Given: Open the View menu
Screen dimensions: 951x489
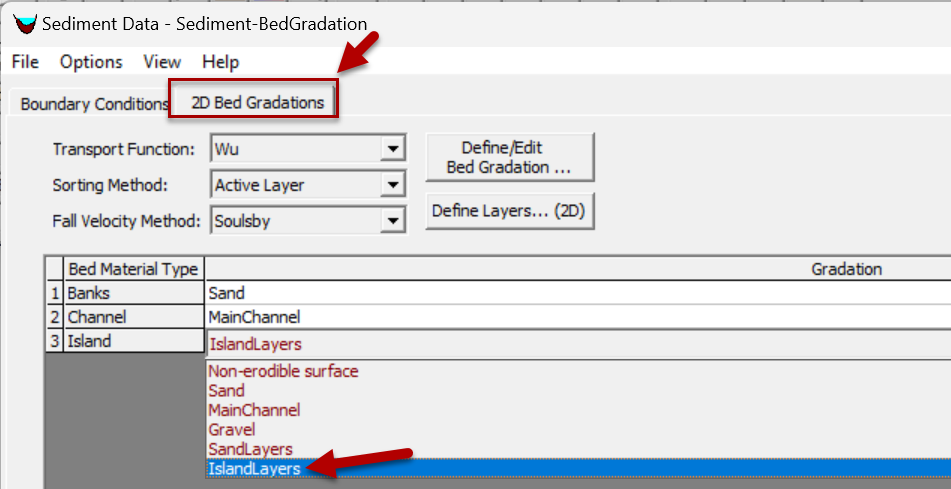Looking at the screenshot, I should pyautogui.click(x=162, y=62).
